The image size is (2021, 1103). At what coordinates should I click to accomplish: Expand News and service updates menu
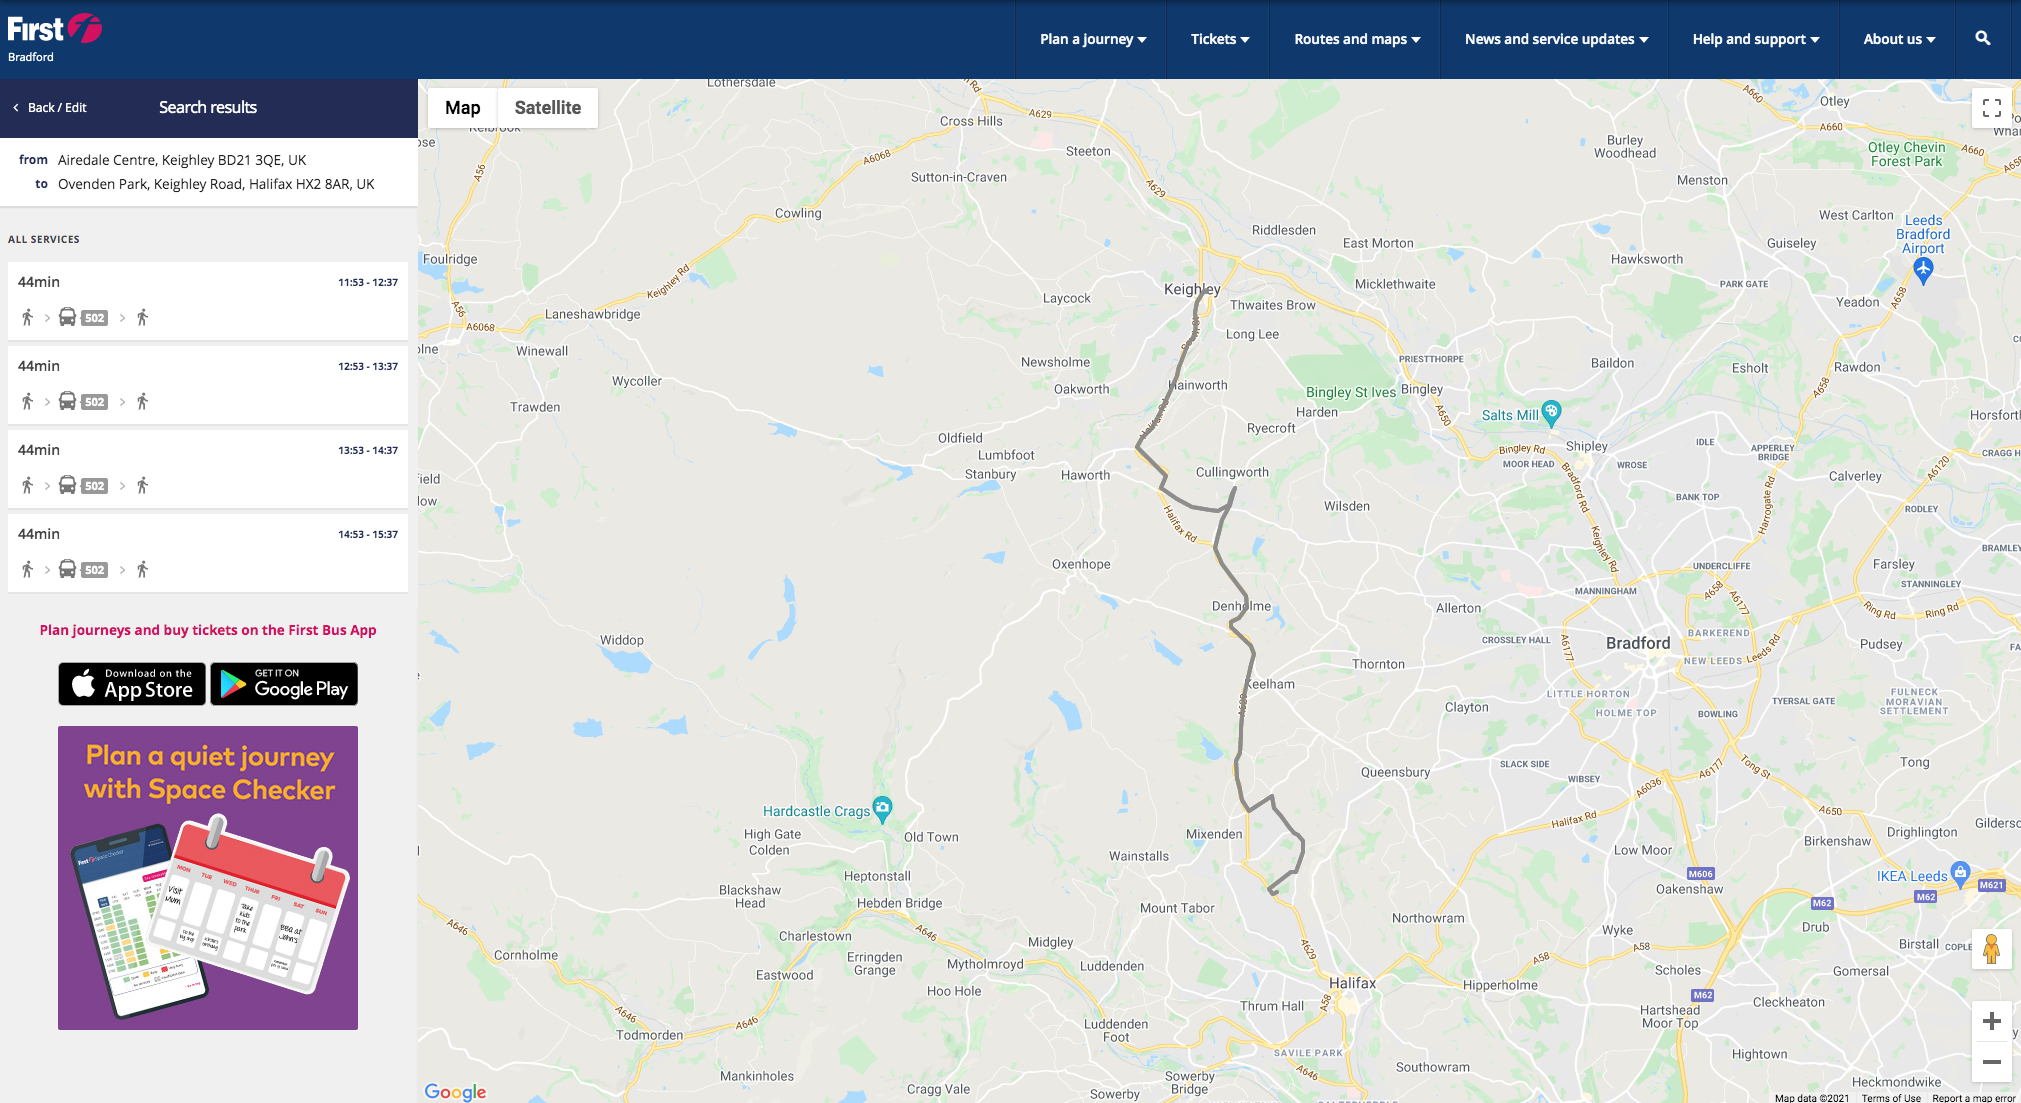click(x=1556, y=39)
